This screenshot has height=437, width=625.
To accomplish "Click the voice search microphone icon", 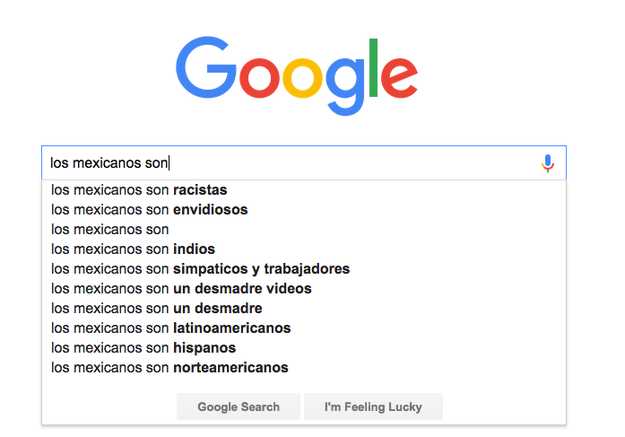I will coord(548,163).
